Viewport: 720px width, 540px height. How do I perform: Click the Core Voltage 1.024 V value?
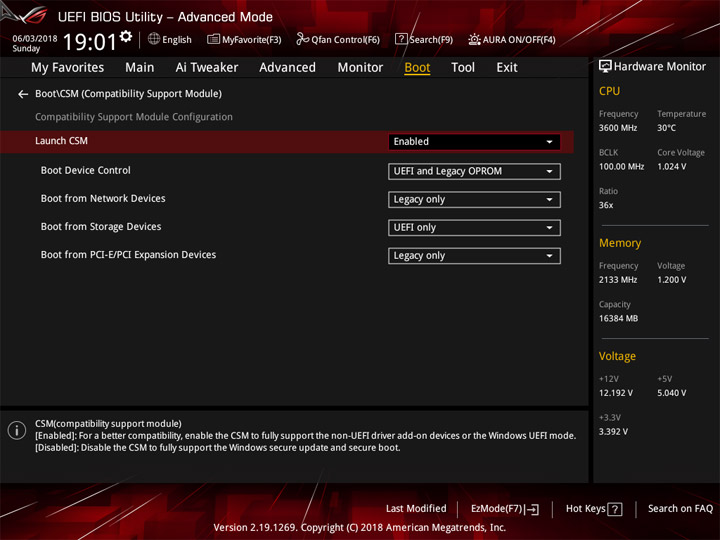coord(672,167)
